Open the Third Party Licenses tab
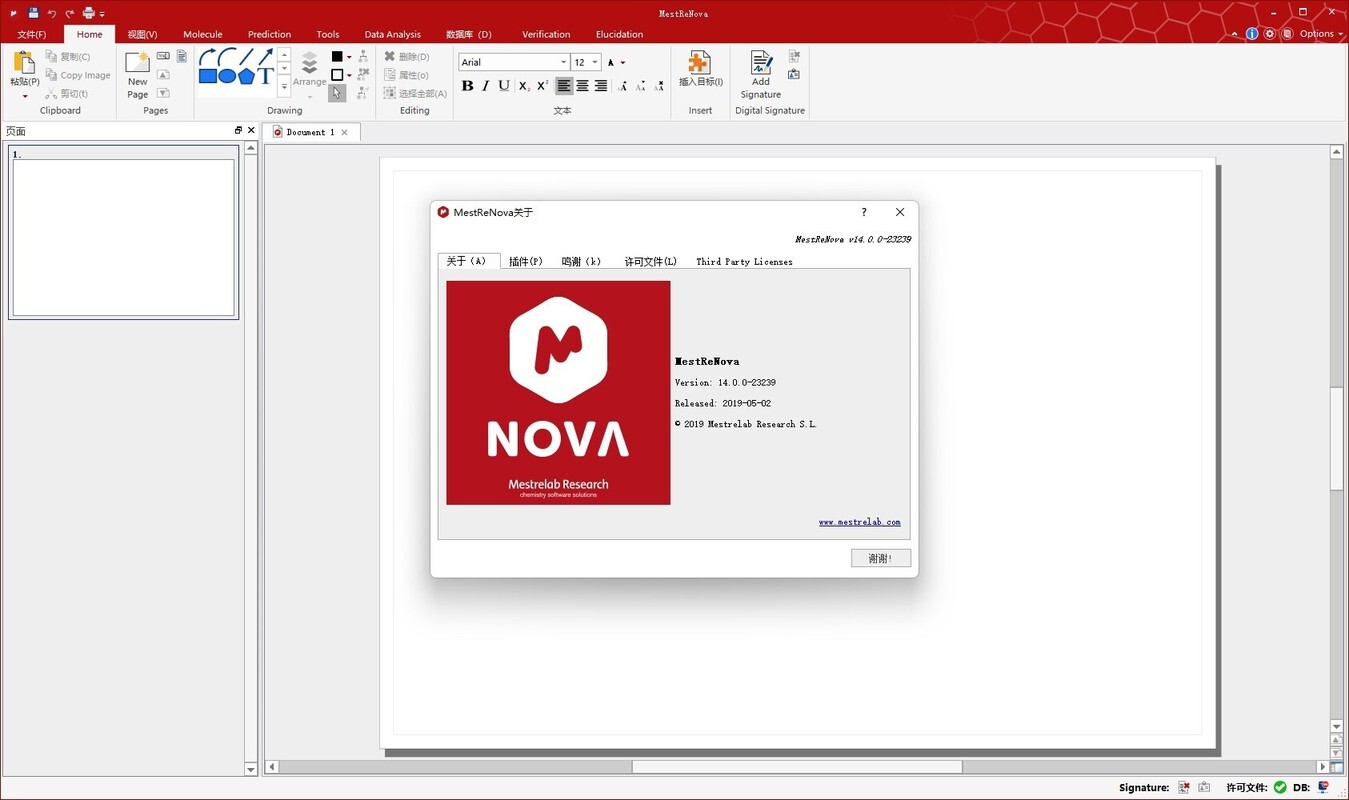 744,261
